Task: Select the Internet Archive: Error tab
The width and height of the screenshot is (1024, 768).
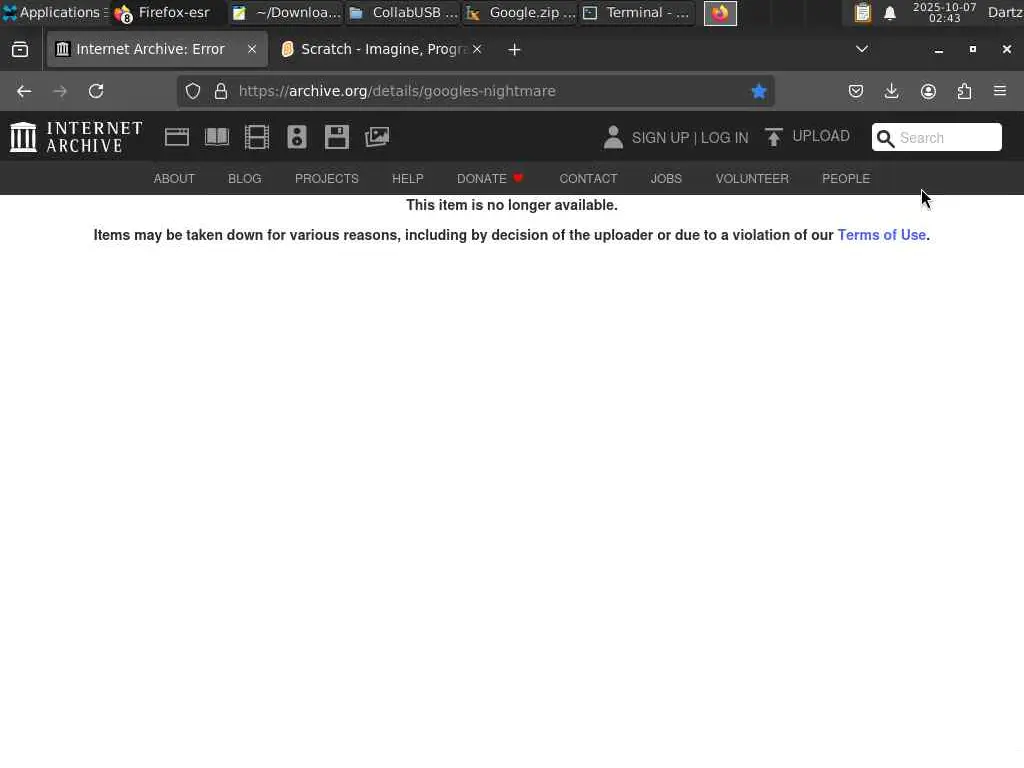Action: [157, 50]
